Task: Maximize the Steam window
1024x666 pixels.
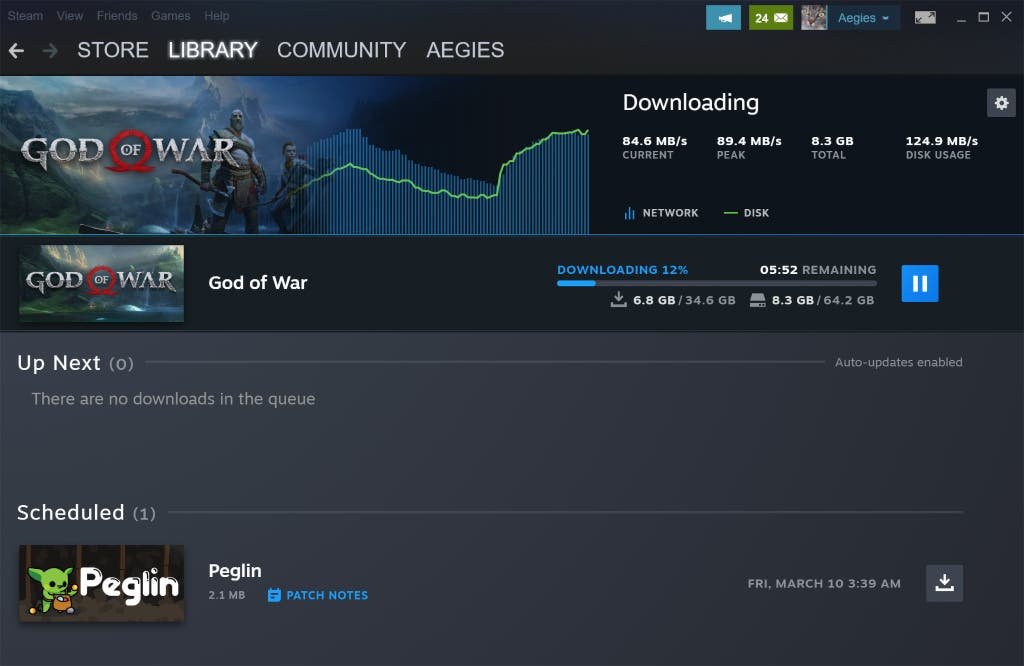Action: pos(984,18)
